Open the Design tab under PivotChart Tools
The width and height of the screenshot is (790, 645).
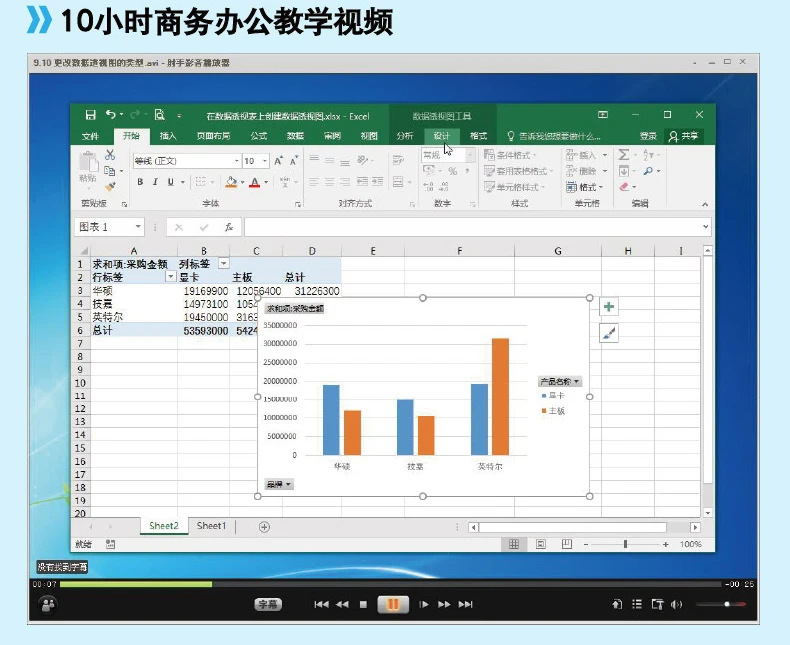click(441, 136)
